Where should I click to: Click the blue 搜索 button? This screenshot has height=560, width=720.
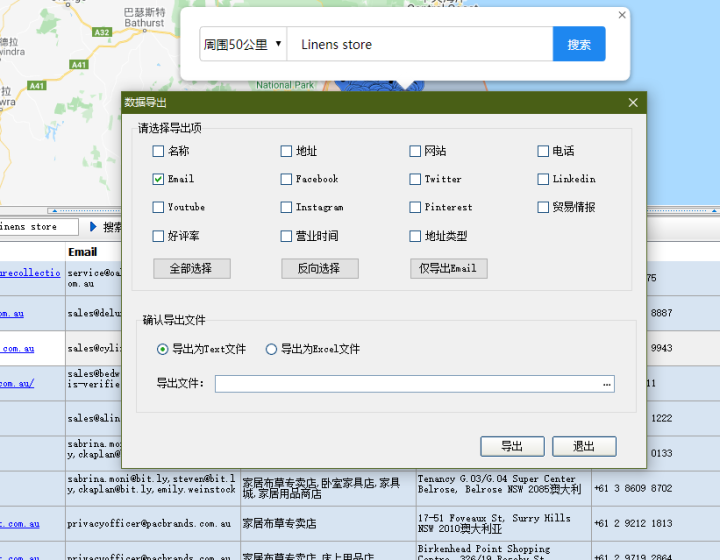point(579,44)
